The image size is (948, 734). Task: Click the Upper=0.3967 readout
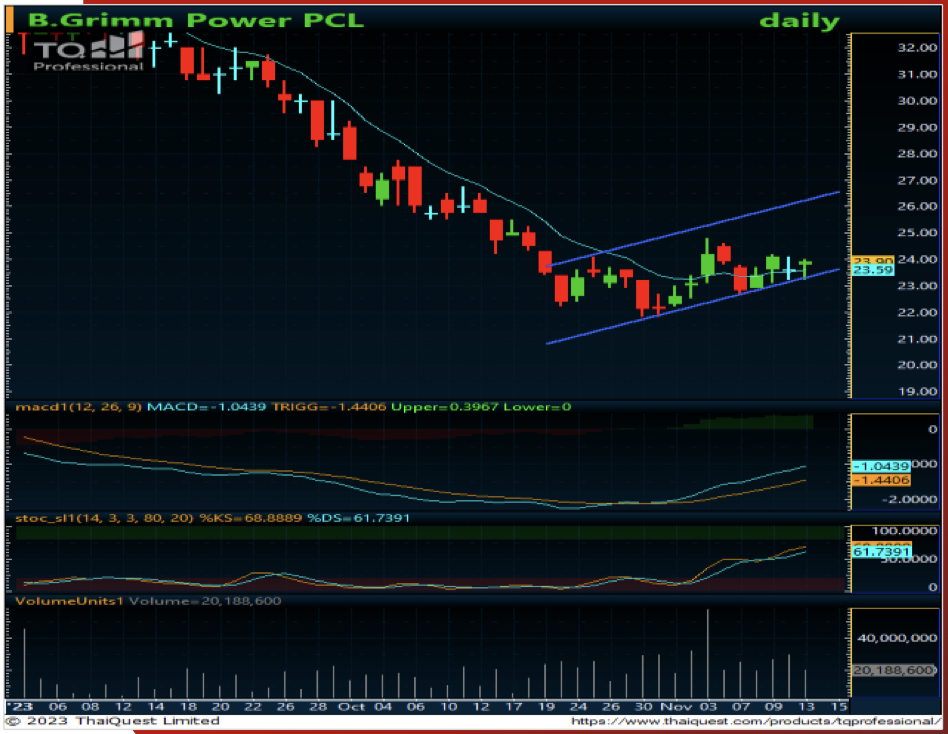444,407
